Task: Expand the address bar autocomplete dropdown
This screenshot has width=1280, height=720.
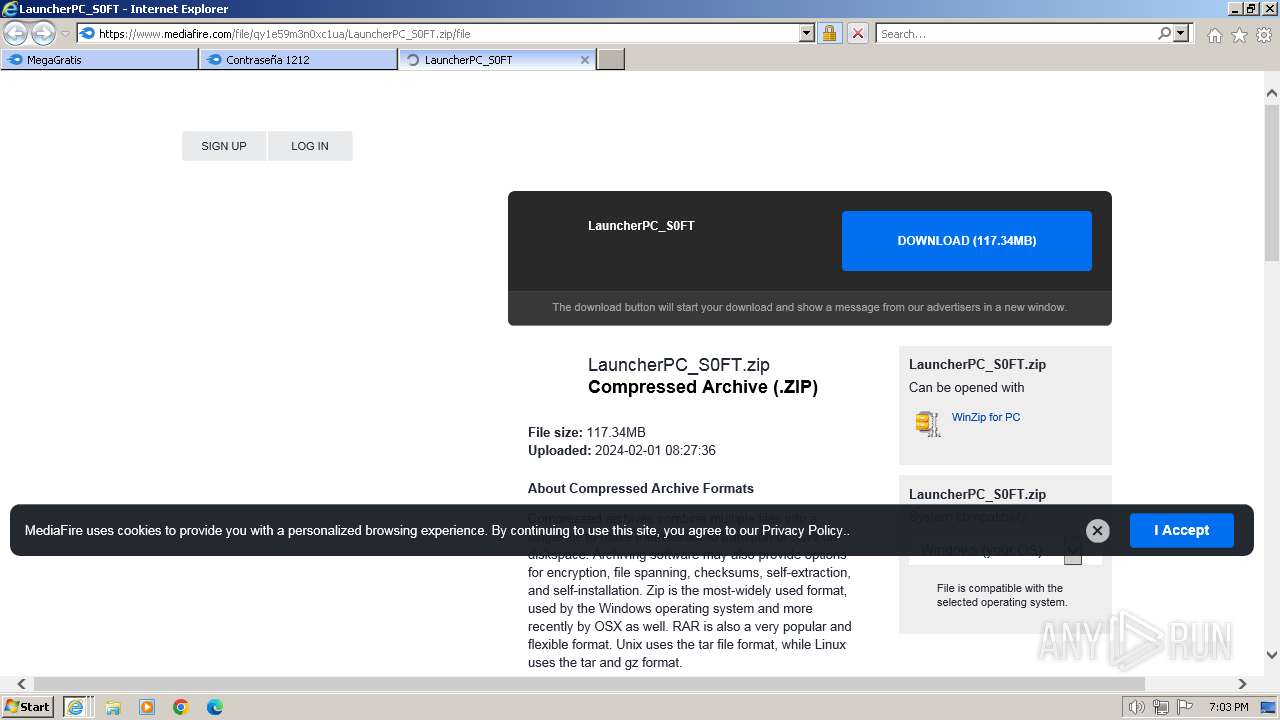Action: (807, 33)
